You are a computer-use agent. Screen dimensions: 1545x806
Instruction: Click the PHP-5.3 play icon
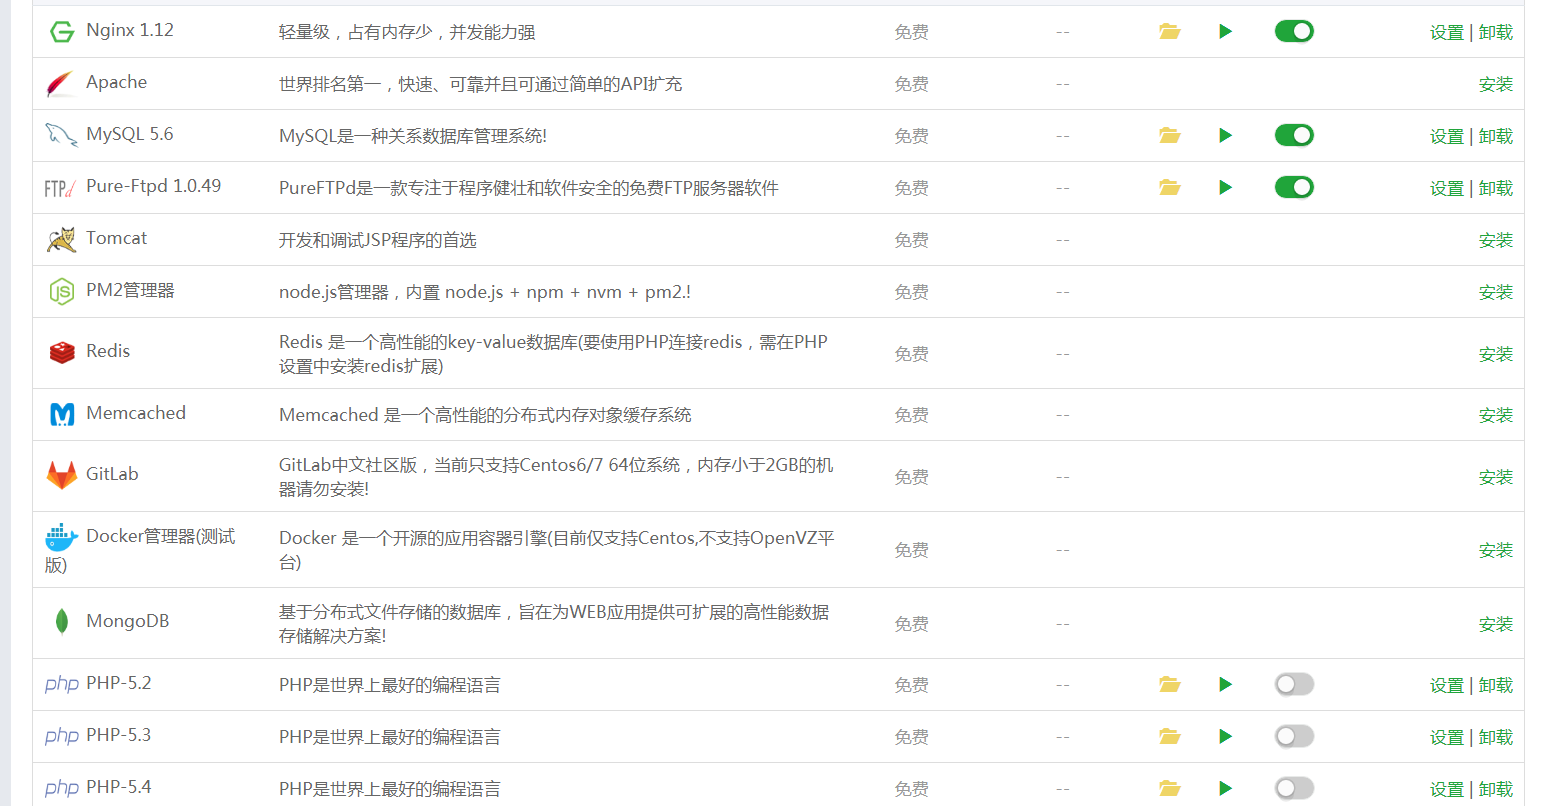(1226, 737)
